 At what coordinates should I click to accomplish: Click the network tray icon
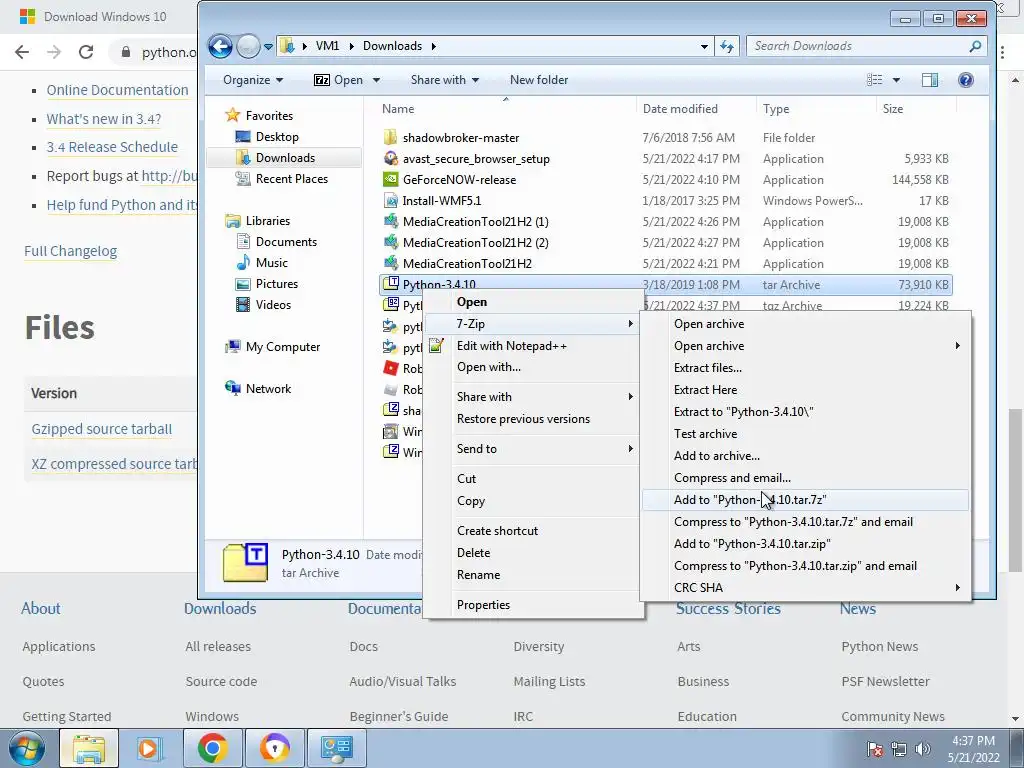click(x=899, y=749)
